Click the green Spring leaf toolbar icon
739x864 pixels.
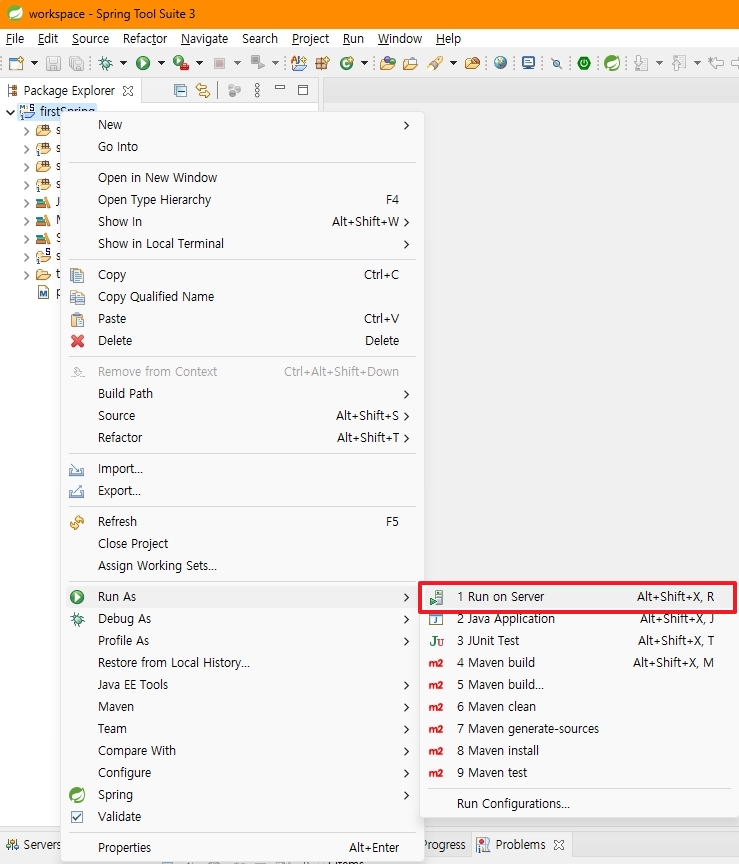pyautogui.click(x=612, y=63)
